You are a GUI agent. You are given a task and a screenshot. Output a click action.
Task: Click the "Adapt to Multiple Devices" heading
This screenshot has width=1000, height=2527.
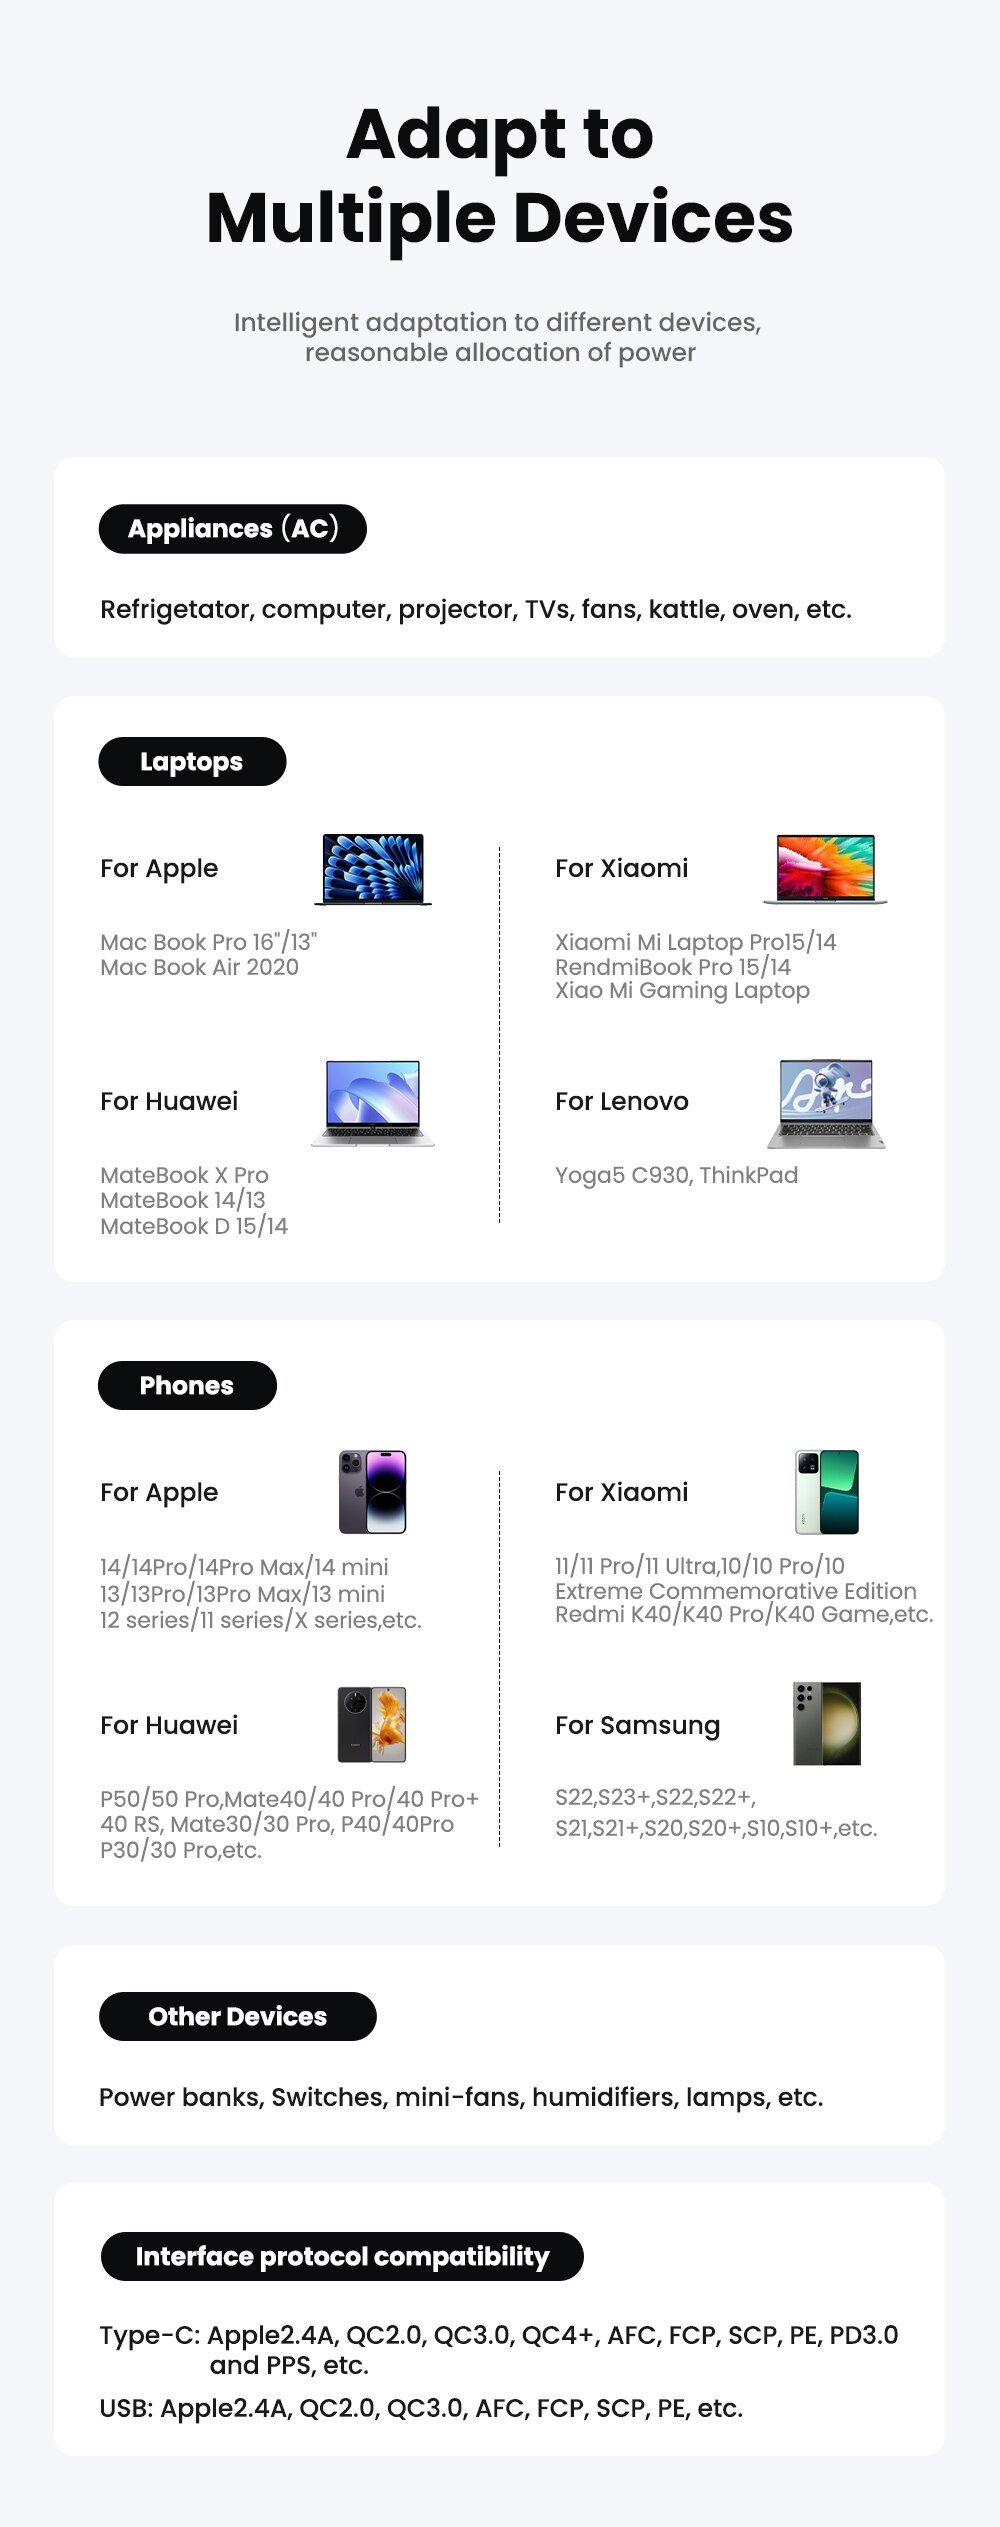[x=500, y=176]
